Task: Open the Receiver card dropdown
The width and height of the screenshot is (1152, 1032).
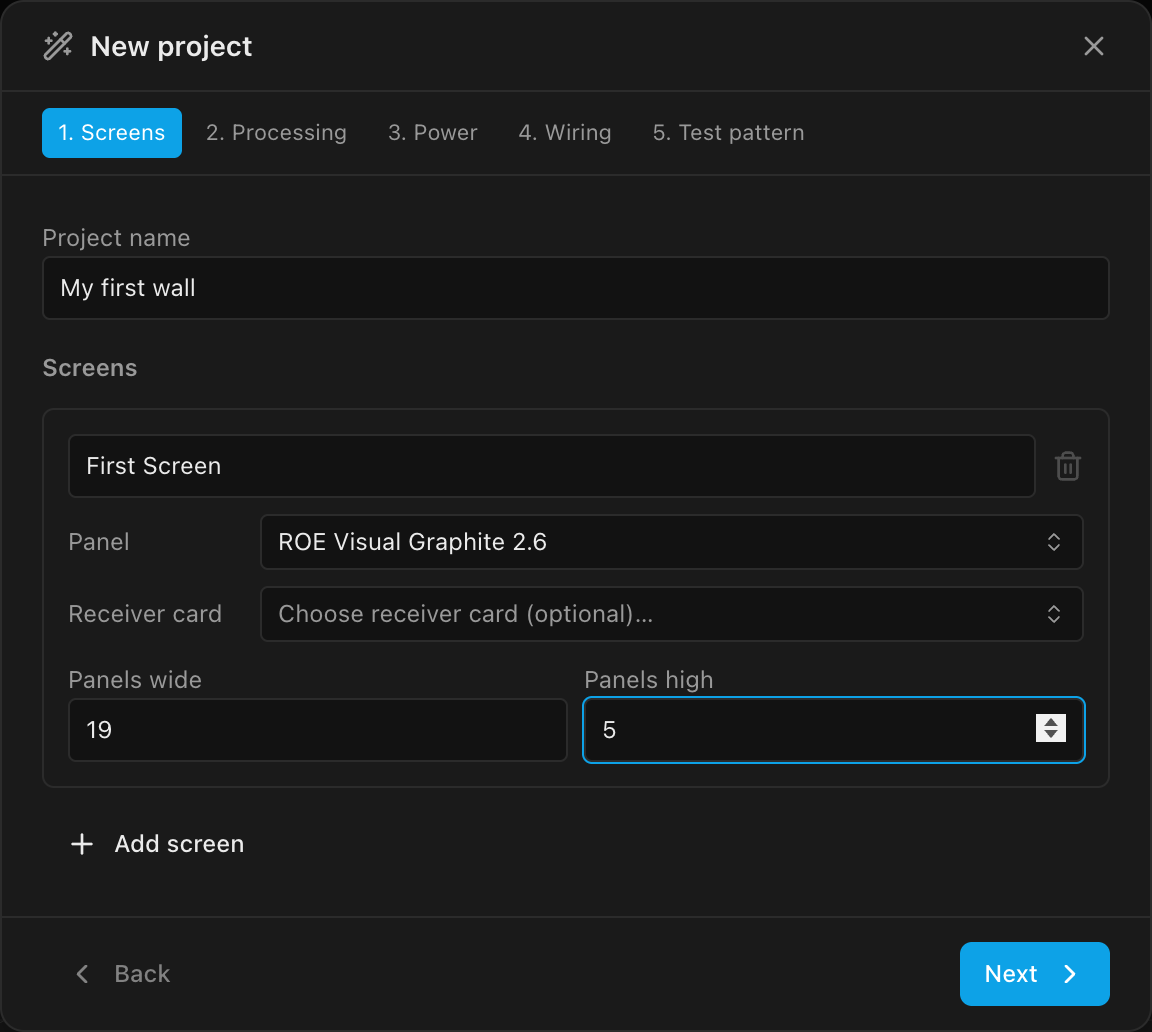Action: point(672,614)
